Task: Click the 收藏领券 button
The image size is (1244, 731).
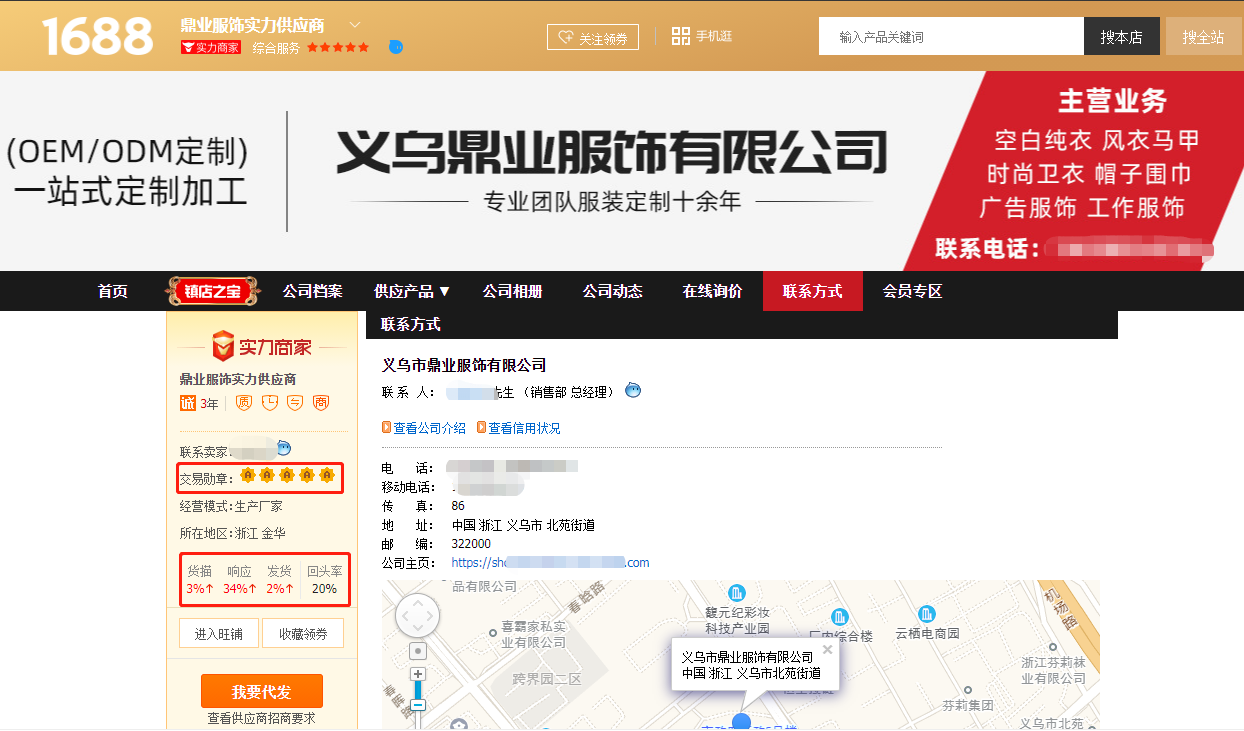Action: (x=303, y=633)
